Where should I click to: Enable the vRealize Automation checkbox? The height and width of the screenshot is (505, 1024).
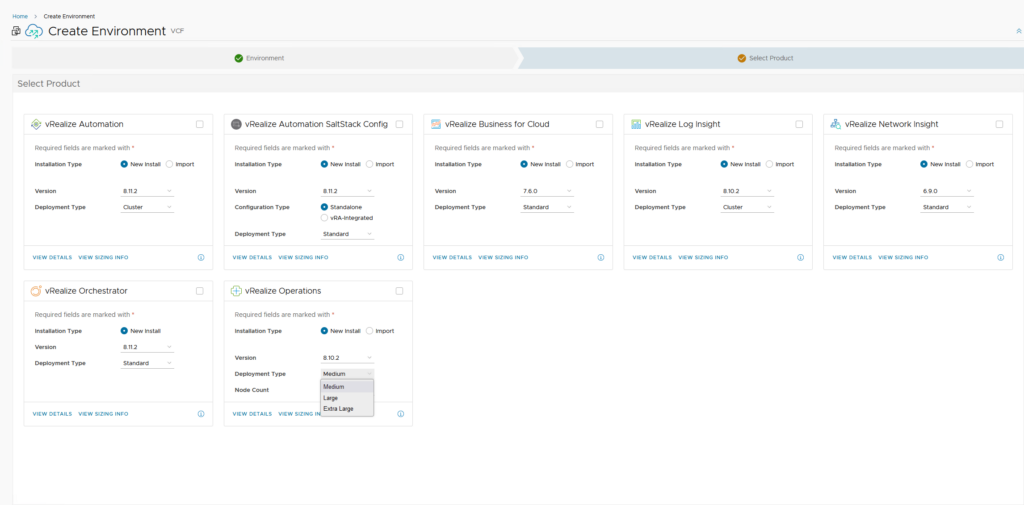click(200, 124)
